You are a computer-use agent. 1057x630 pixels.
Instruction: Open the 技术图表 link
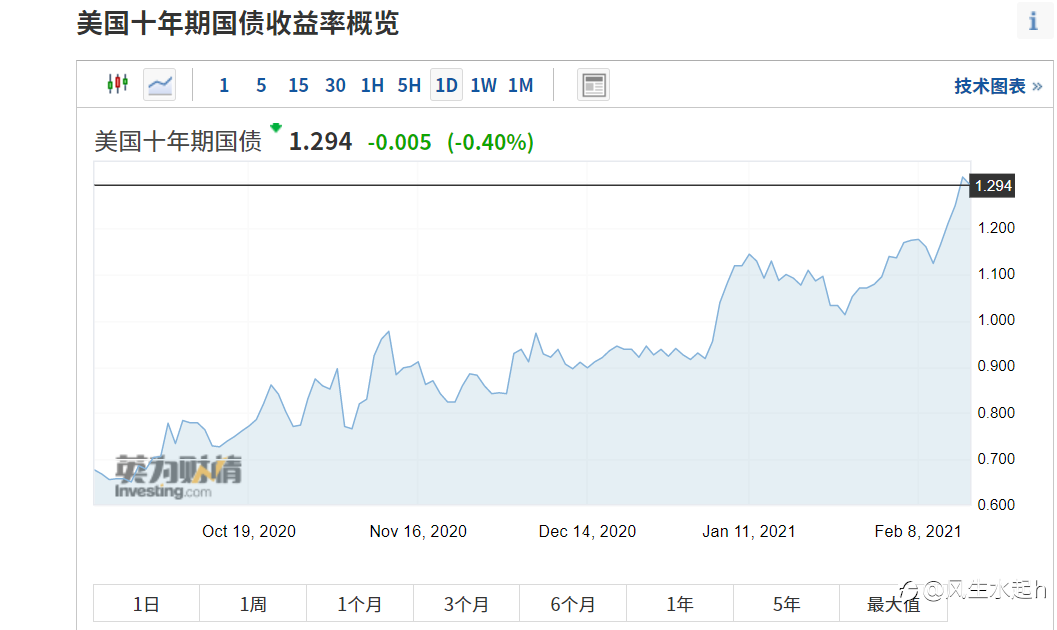click(x=998, y=86)
